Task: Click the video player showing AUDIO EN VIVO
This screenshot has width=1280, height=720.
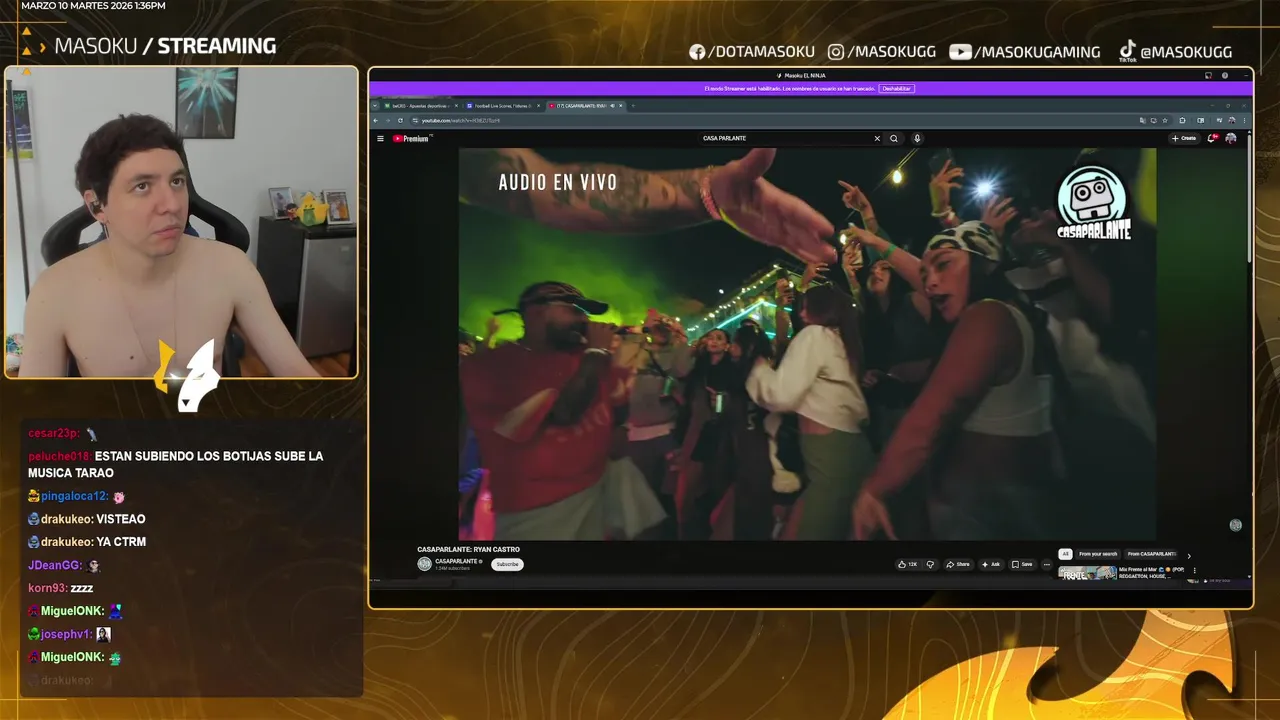Action: click(807, 344)
